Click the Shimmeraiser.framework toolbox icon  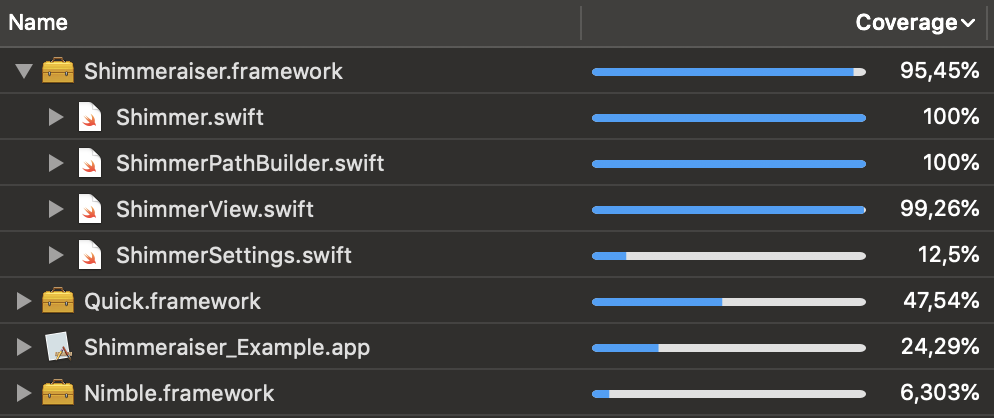click(x=59, y=72)
